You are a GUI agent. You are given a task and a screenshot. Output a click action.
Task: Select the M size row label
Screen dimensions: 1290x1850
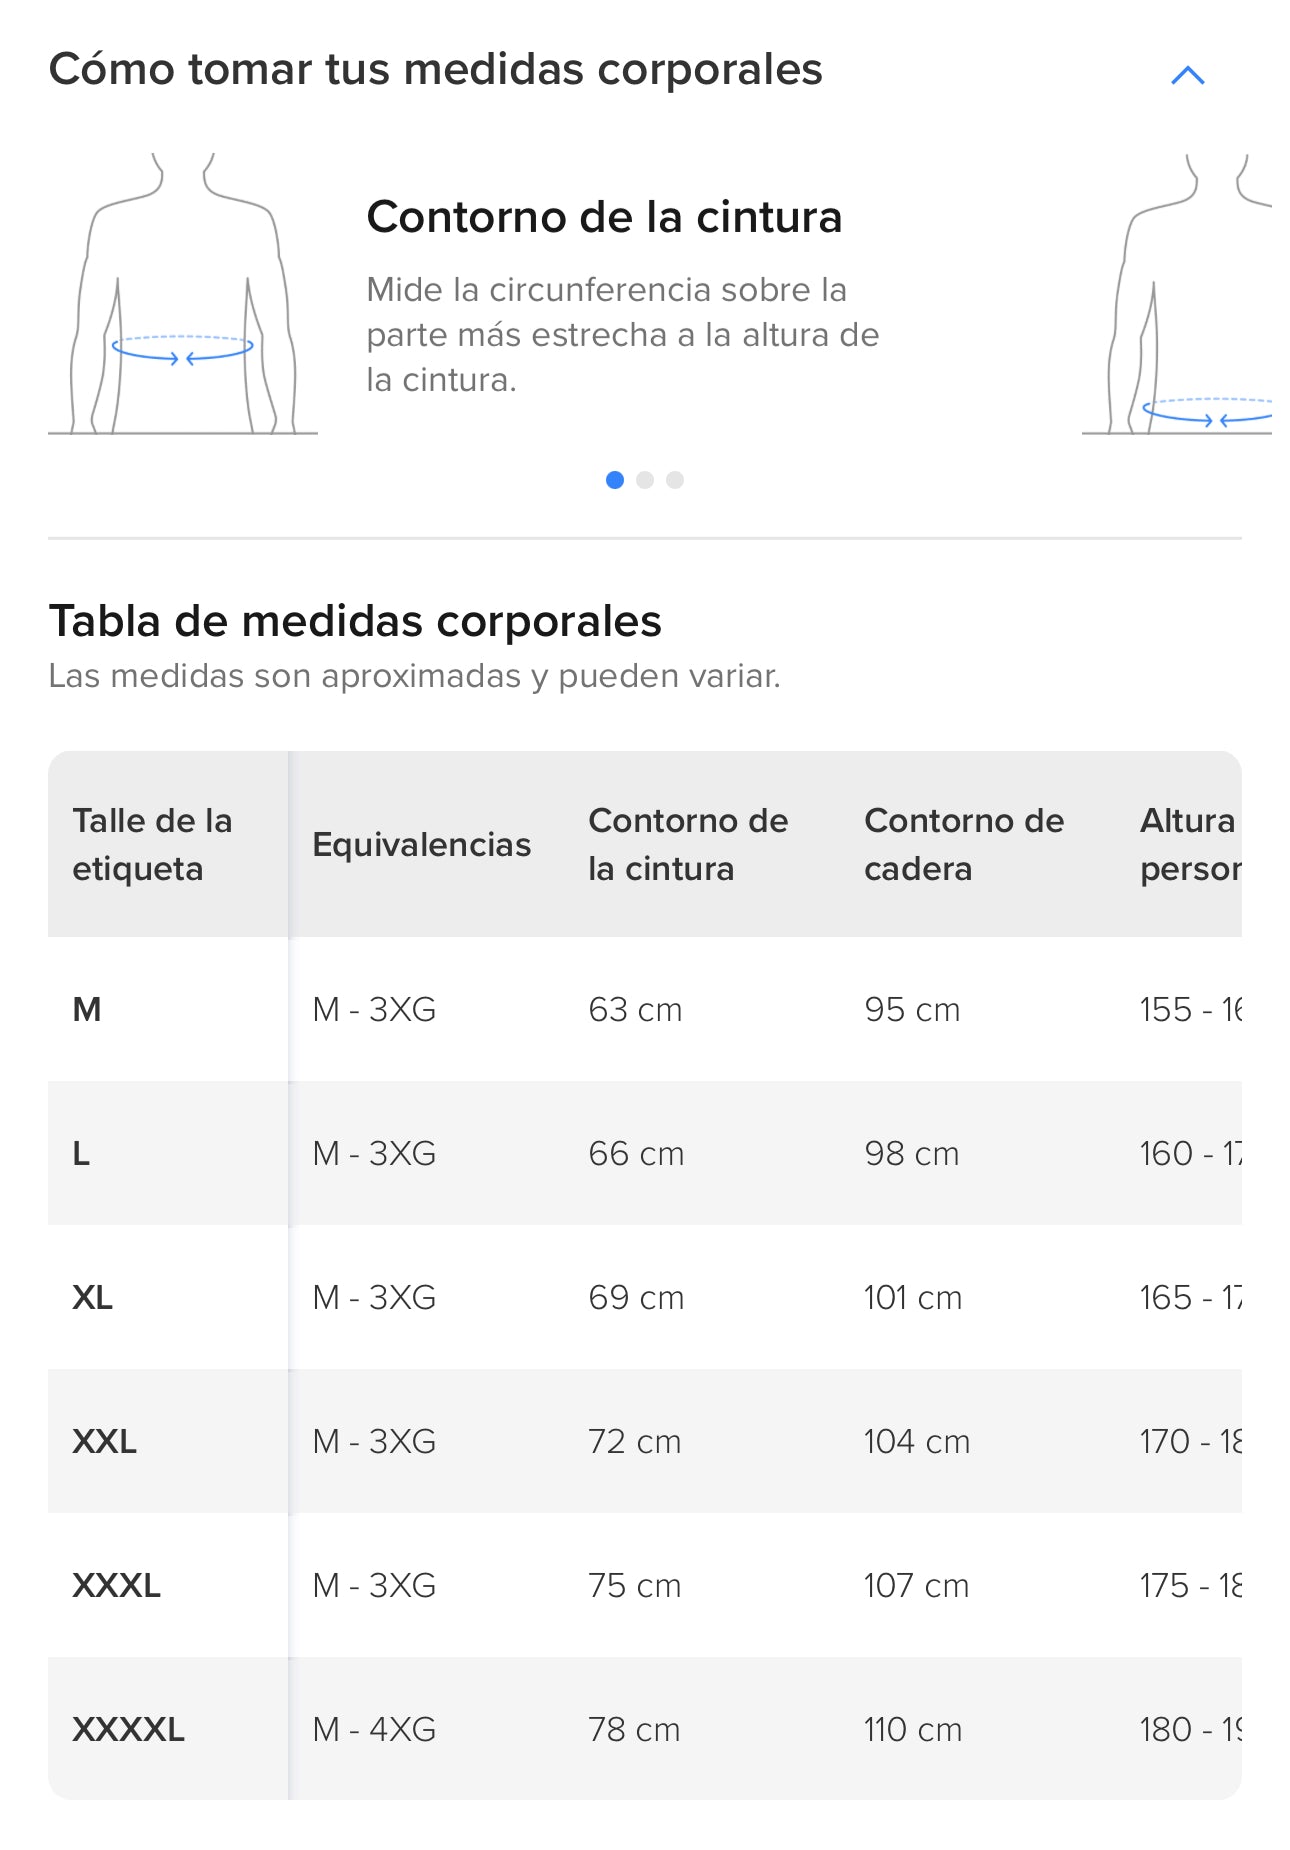pos(87,1009)
